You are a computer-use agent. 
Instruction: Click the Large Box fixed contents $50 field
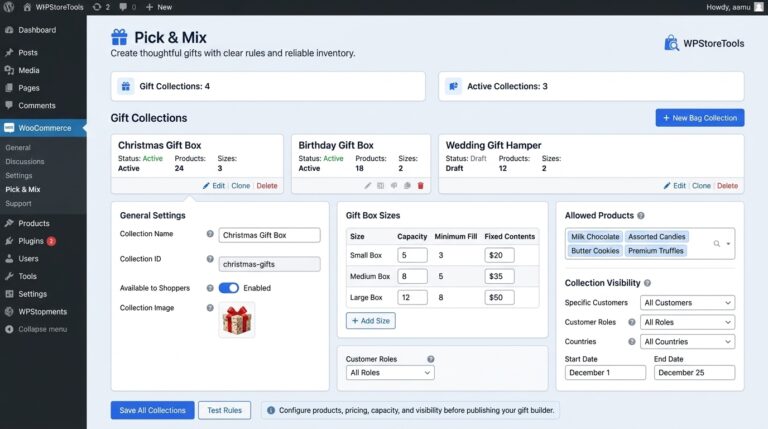point(500,297)
